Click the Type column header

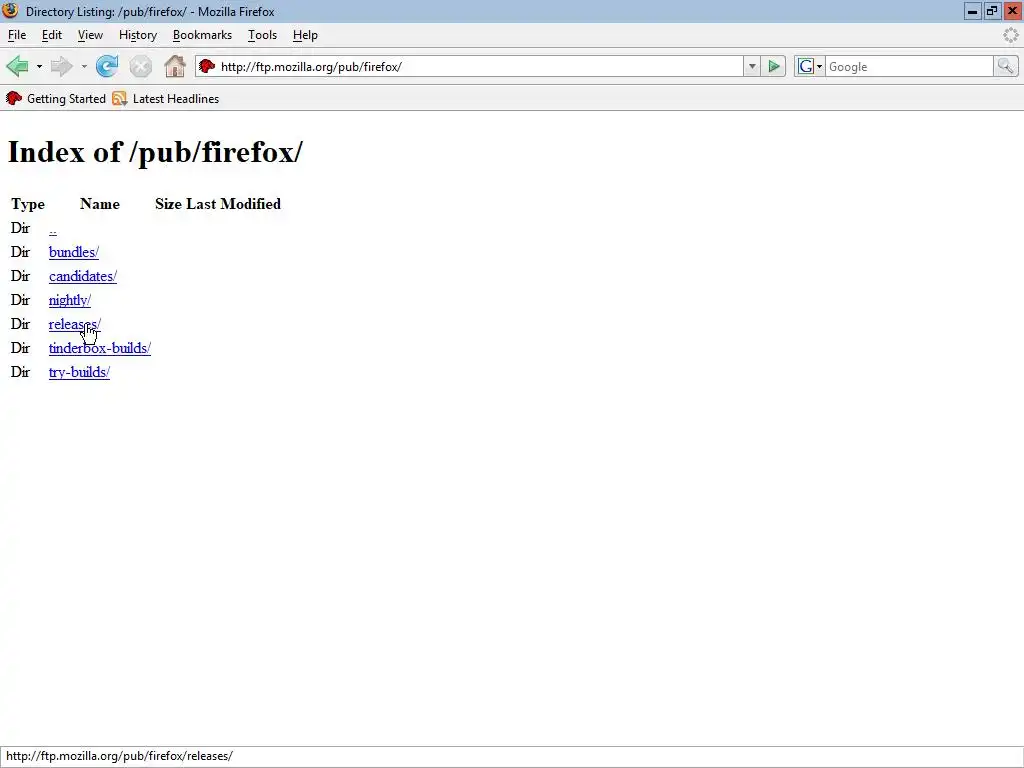tap(28, 204)
